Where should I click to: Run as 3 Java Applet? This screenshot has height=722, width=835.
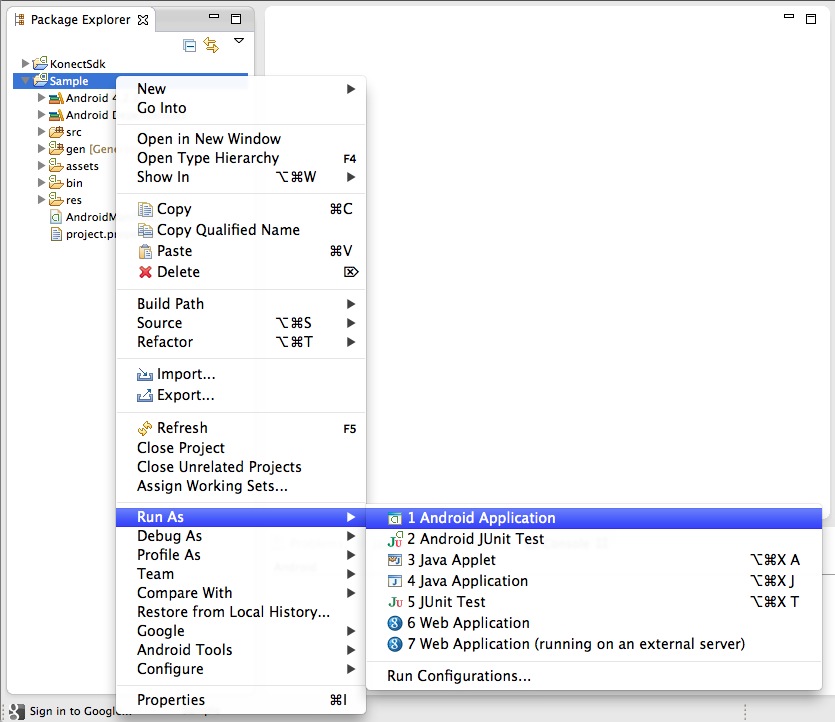(594, 560)
